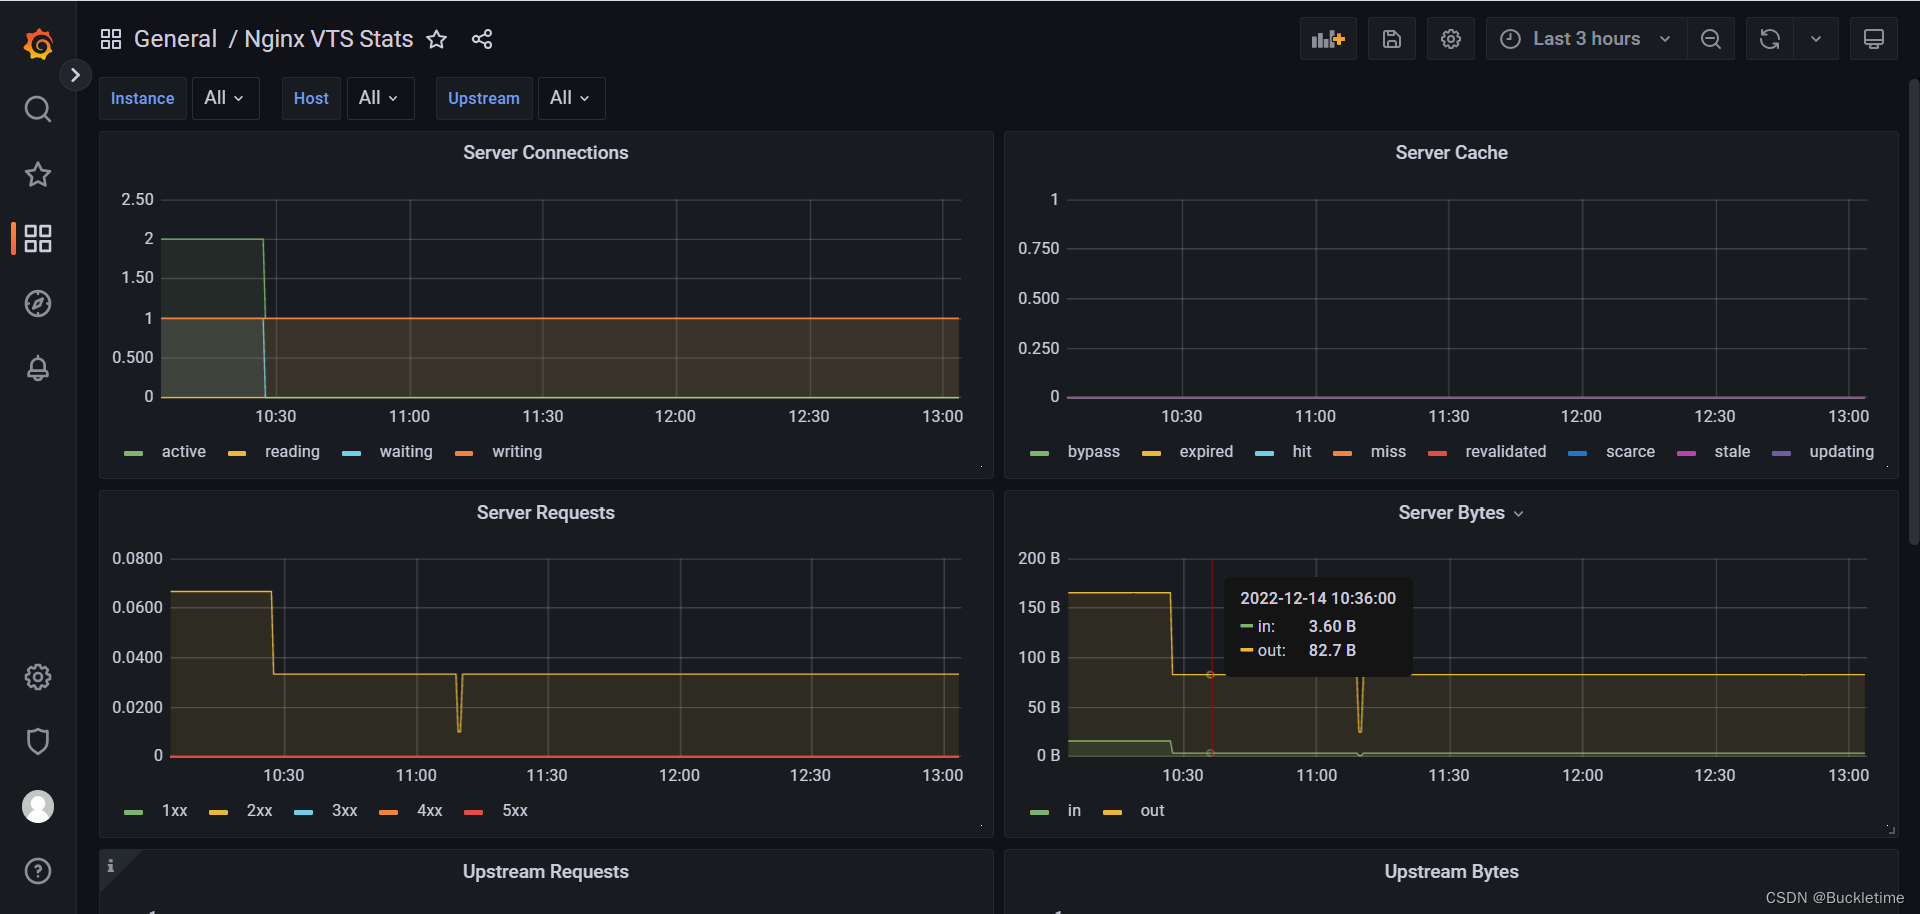The width and height of the screenshot is (1920, 914).
Task: Save the dashboard with the save icon
Action: [x=1391, y=39]
